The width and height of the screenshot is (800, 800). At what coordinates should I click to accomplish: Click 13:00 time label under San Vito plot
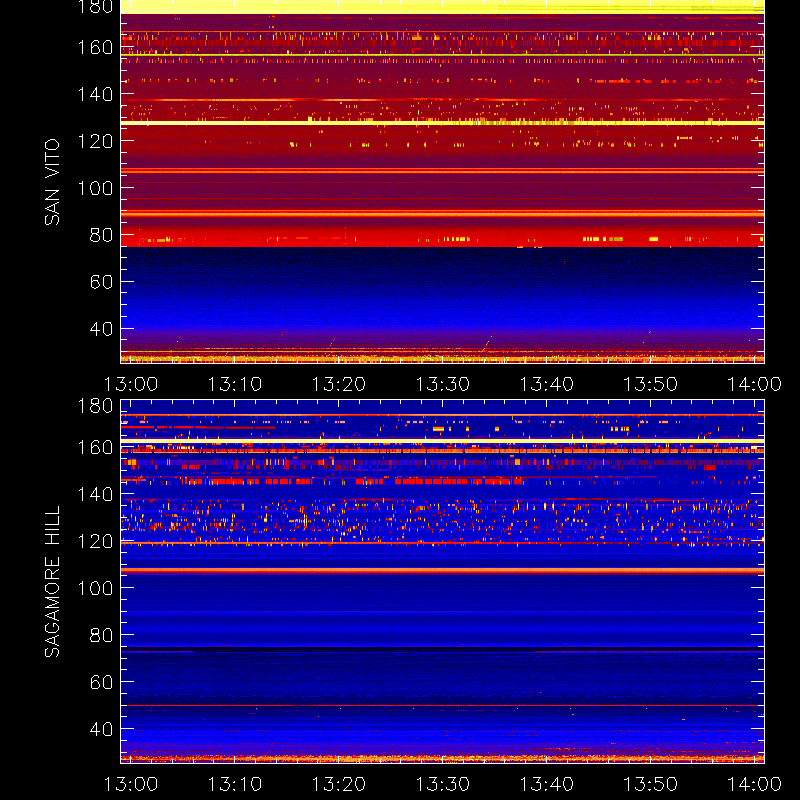[131, 384]
